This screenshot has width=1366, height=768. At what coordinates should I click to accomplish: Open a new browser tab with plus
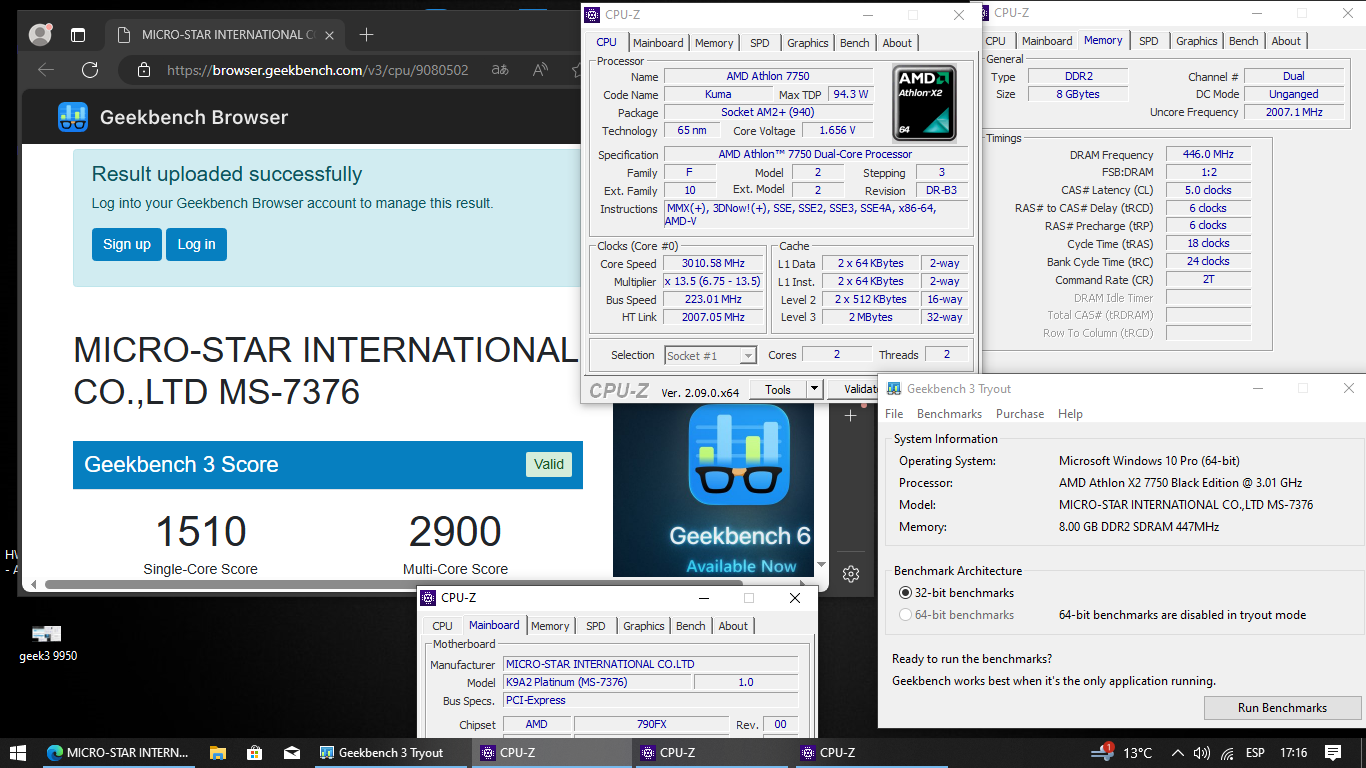[366, 35]
